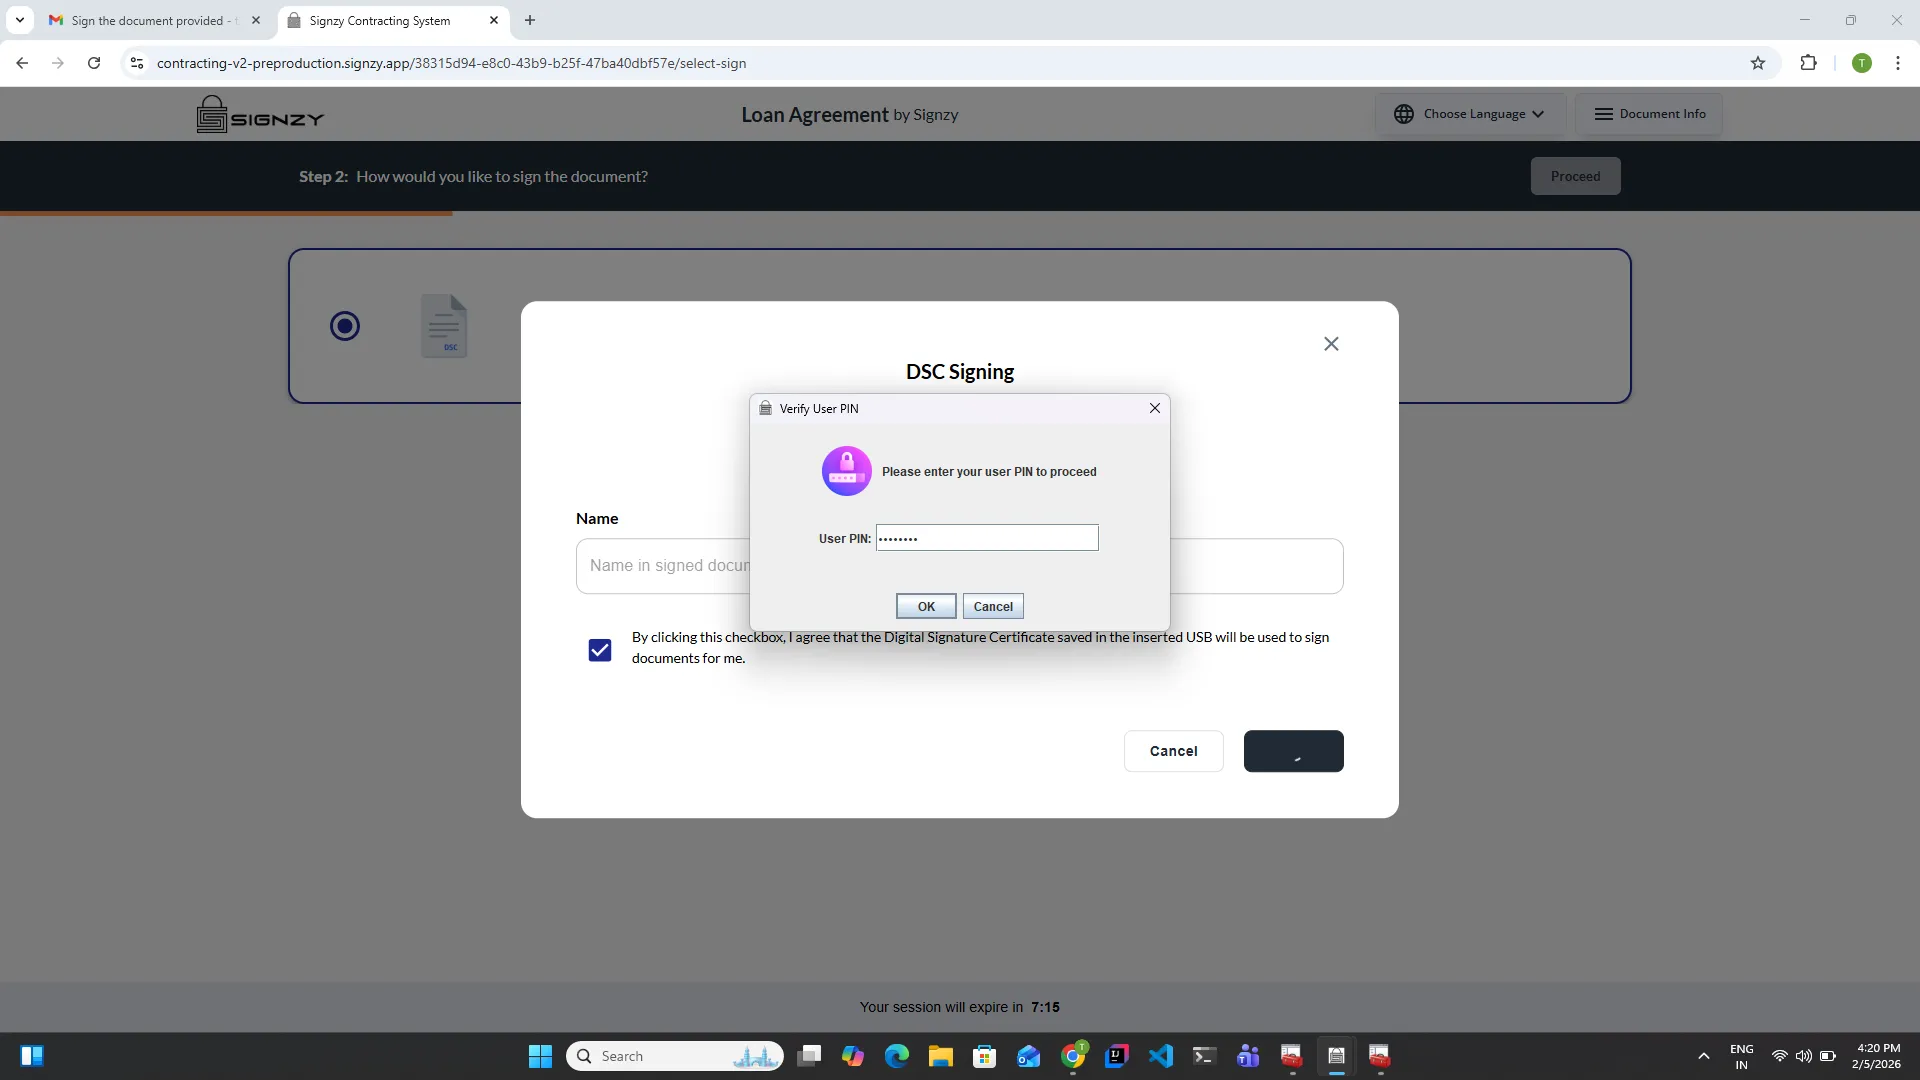Viewport: 1920px width, 1080px height.
Task: Reload the page
Action: (x=94, y=63)
